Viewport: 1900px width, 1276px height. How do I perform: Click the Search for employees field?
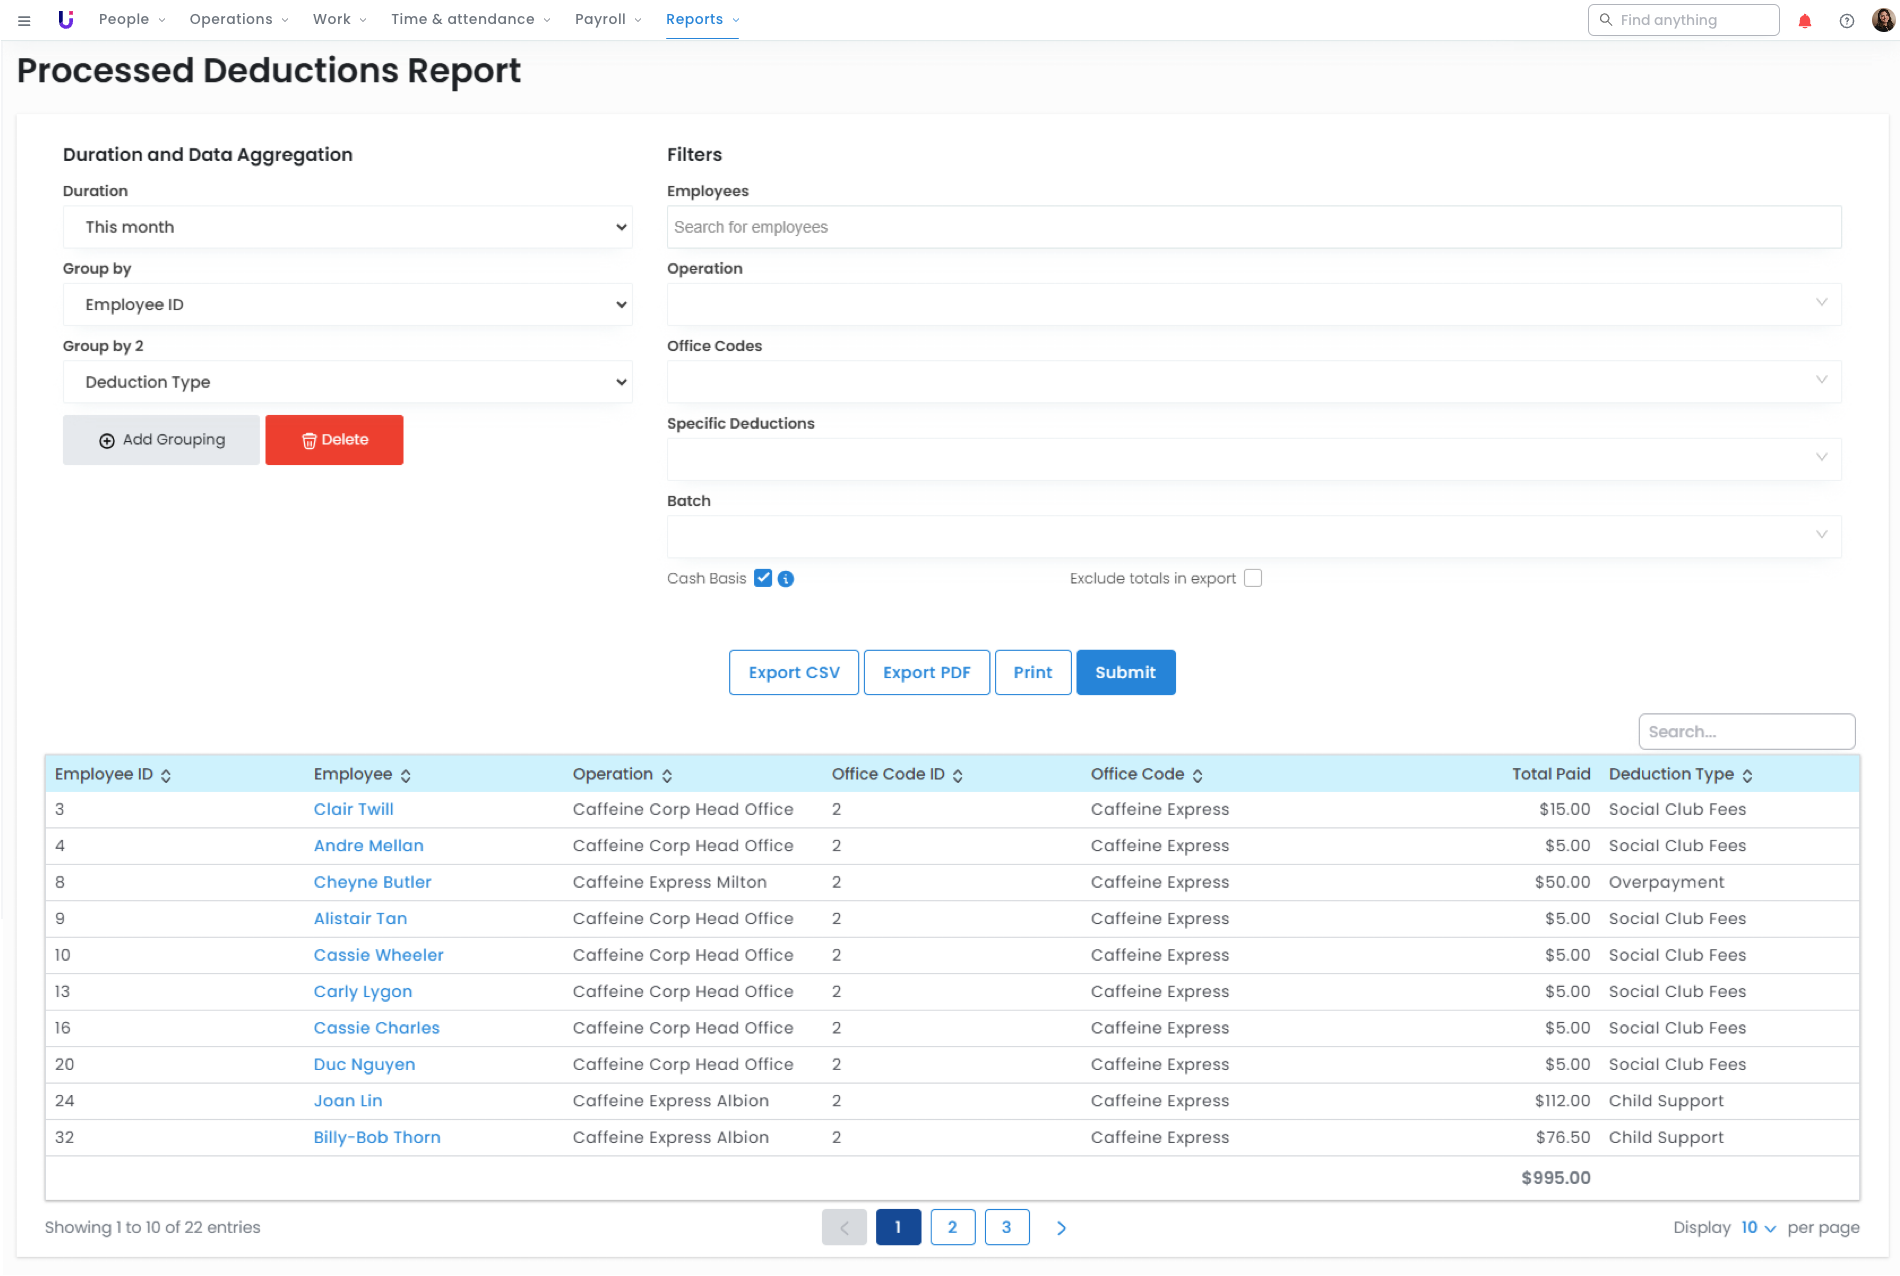point(1253,227)
